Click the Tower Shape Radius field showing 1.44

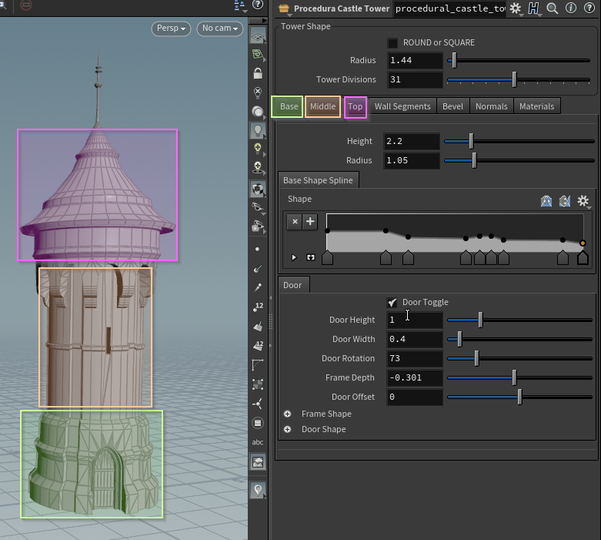coord(415,61)
